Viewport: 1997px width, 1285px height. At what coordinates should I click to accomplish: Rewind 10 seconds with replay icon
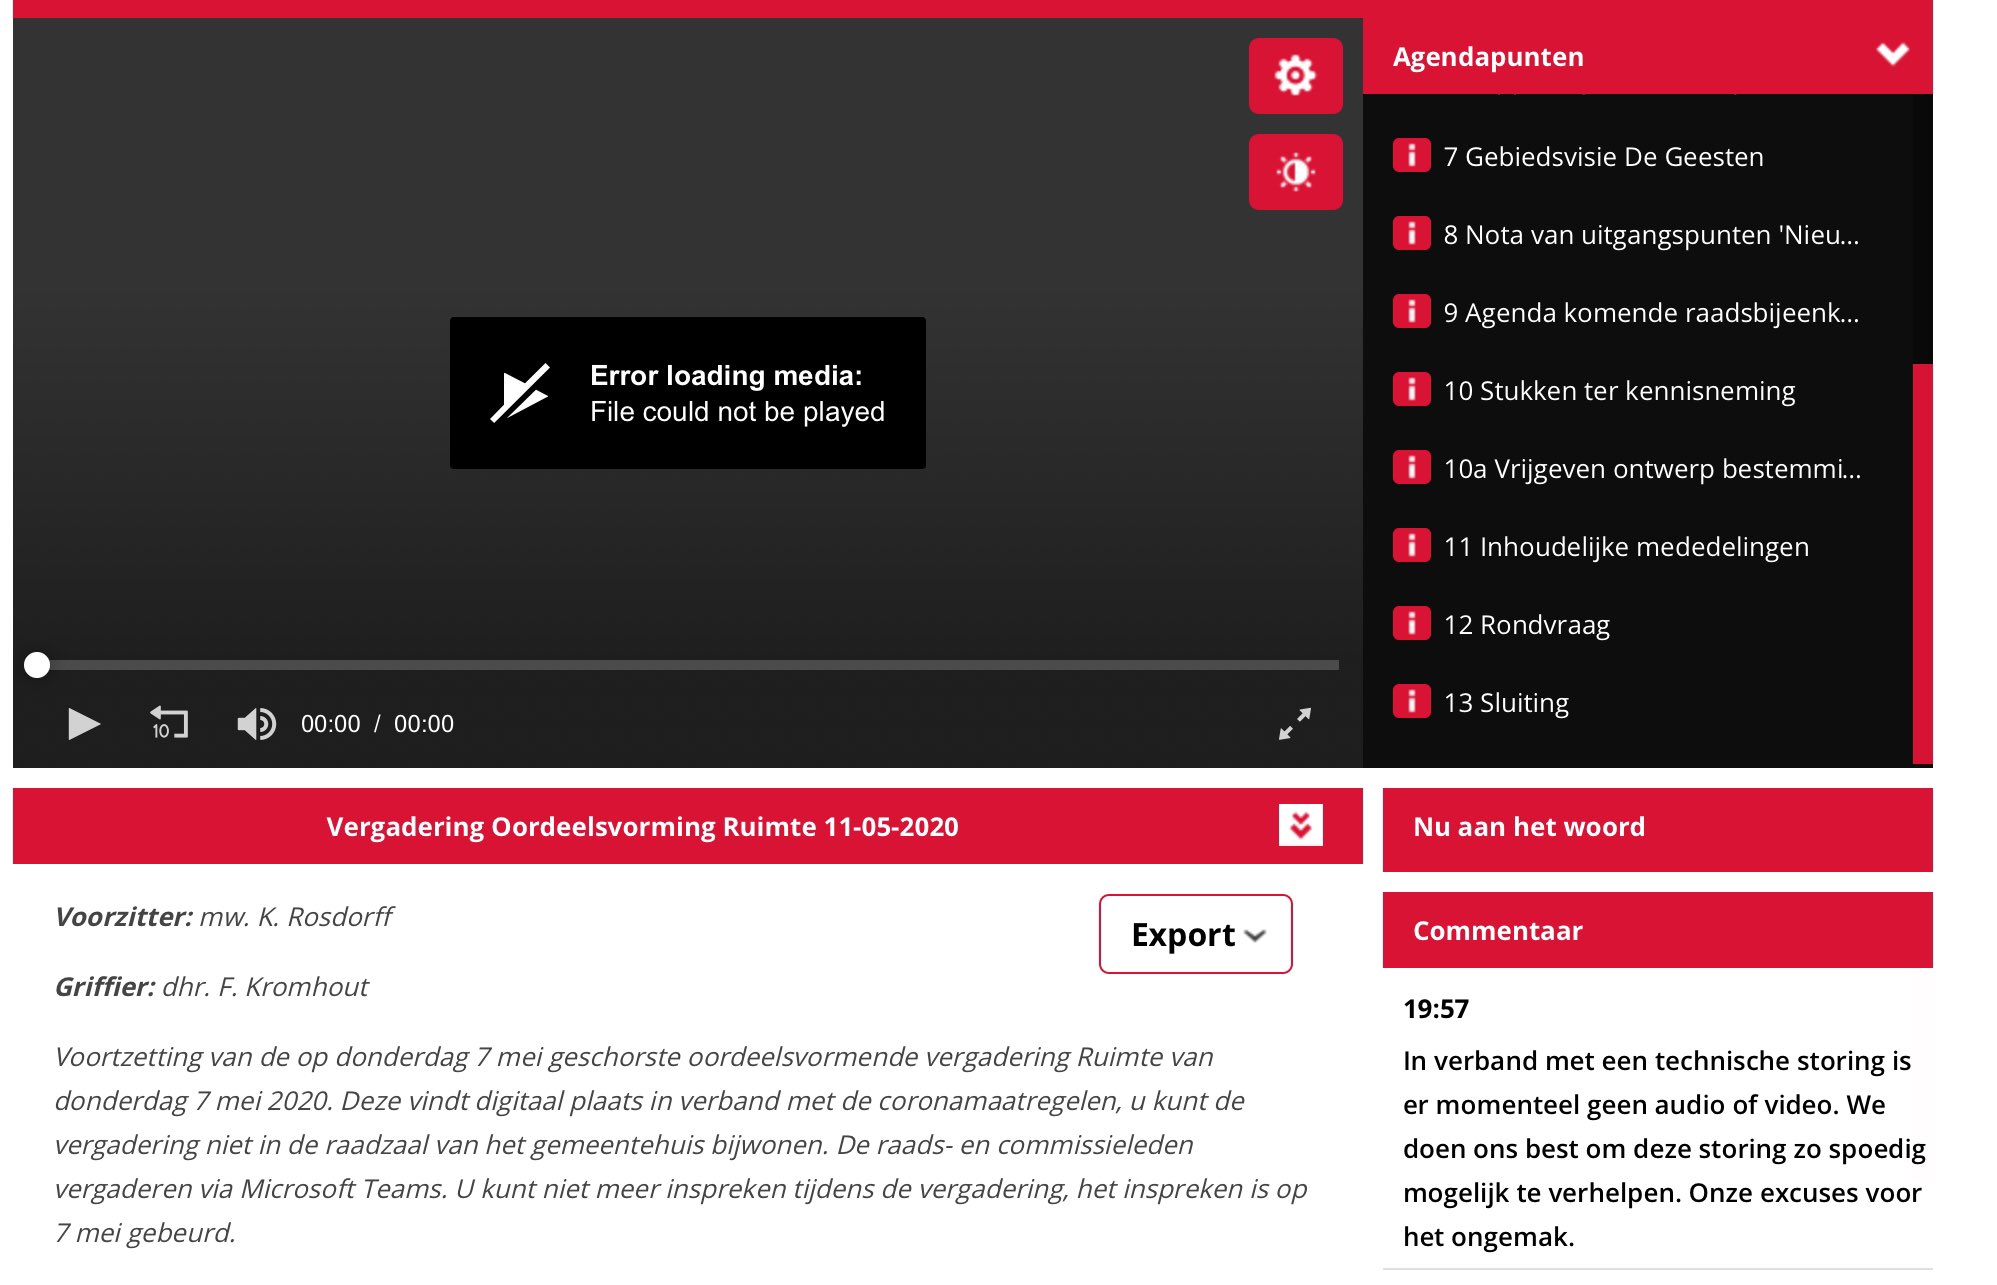(168, 723)
